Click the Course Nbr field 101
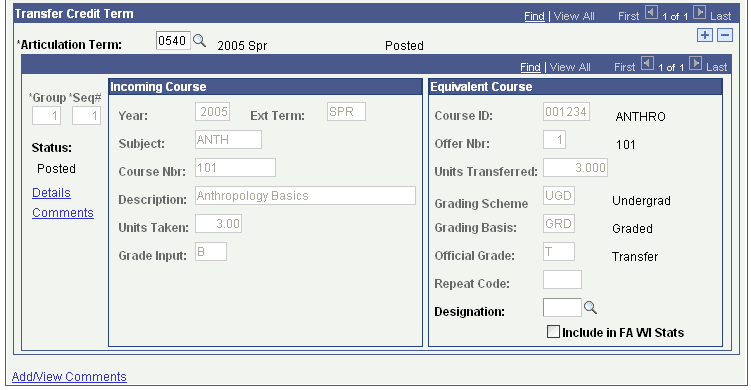751x390 pixels. [x=235, y=168]
